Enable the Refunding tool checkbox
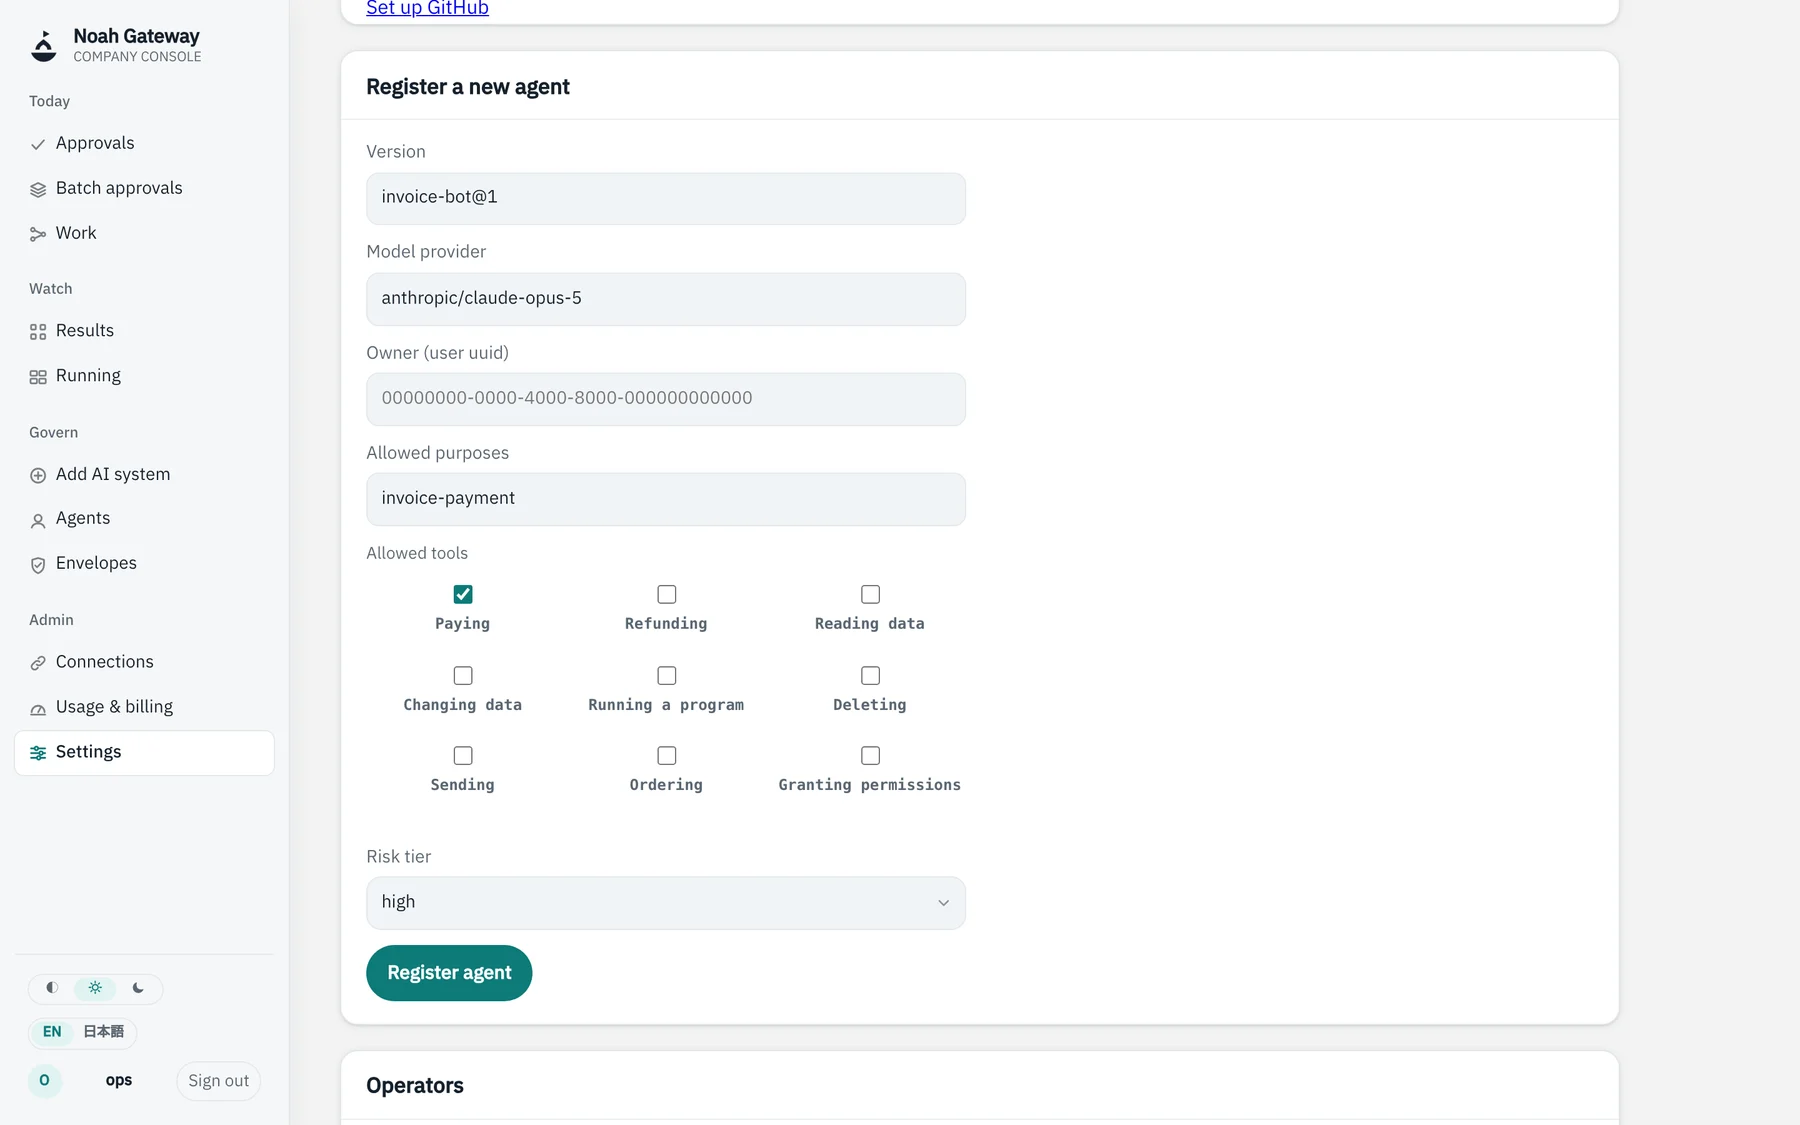This screenshot has height=1125, width=1800. tap(667, 594)
